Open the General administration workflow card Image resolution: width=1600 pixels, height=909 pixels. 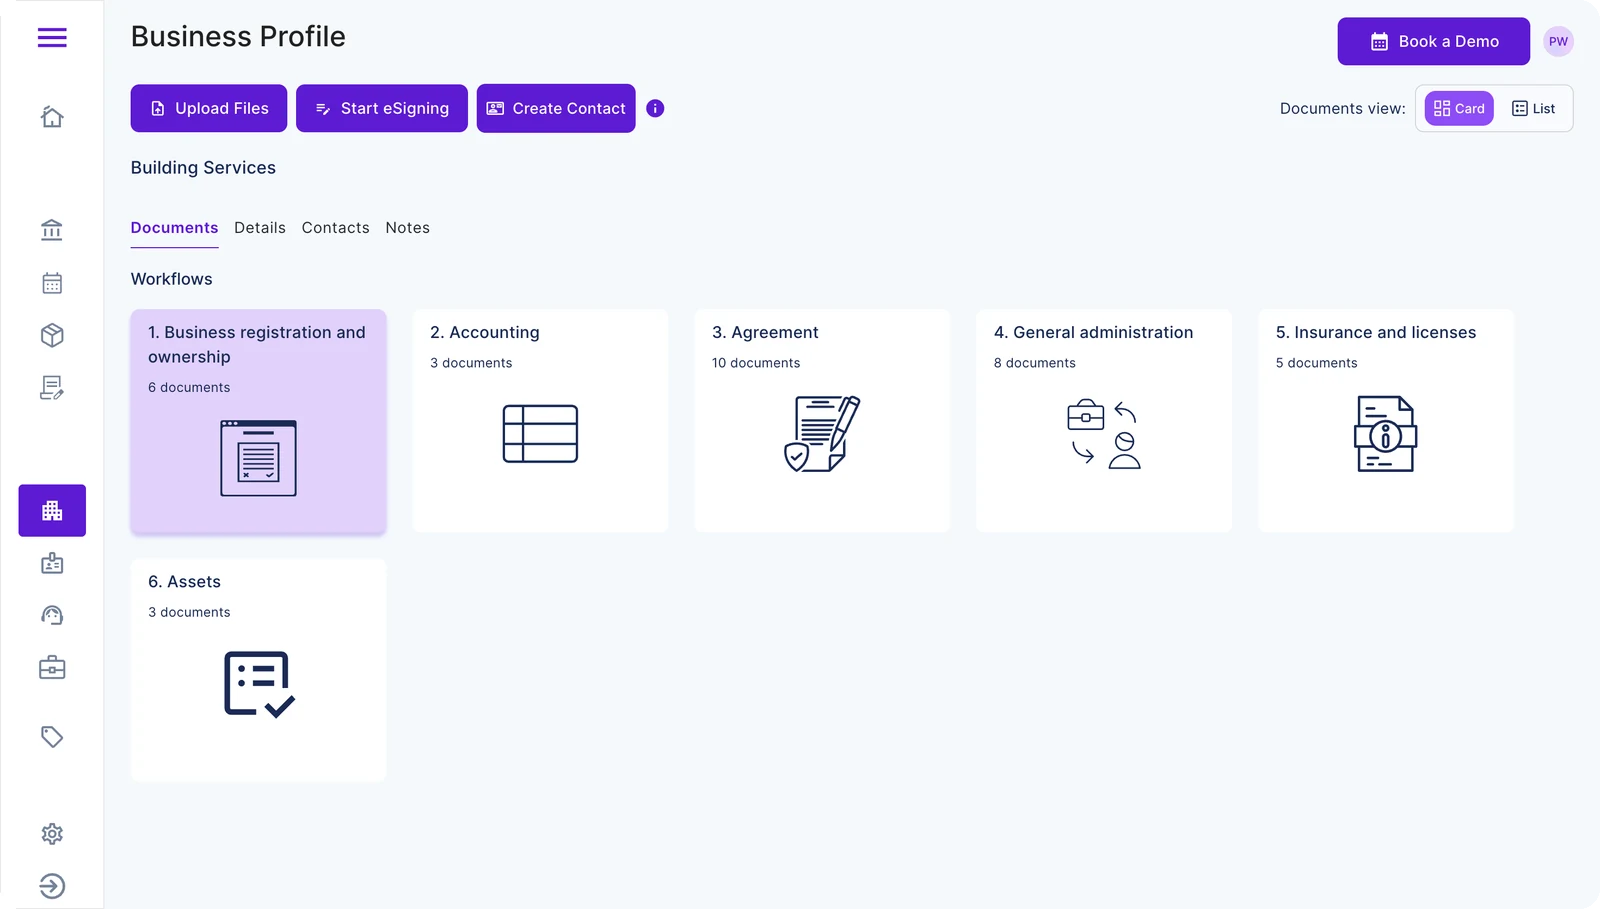[1104, 421]
